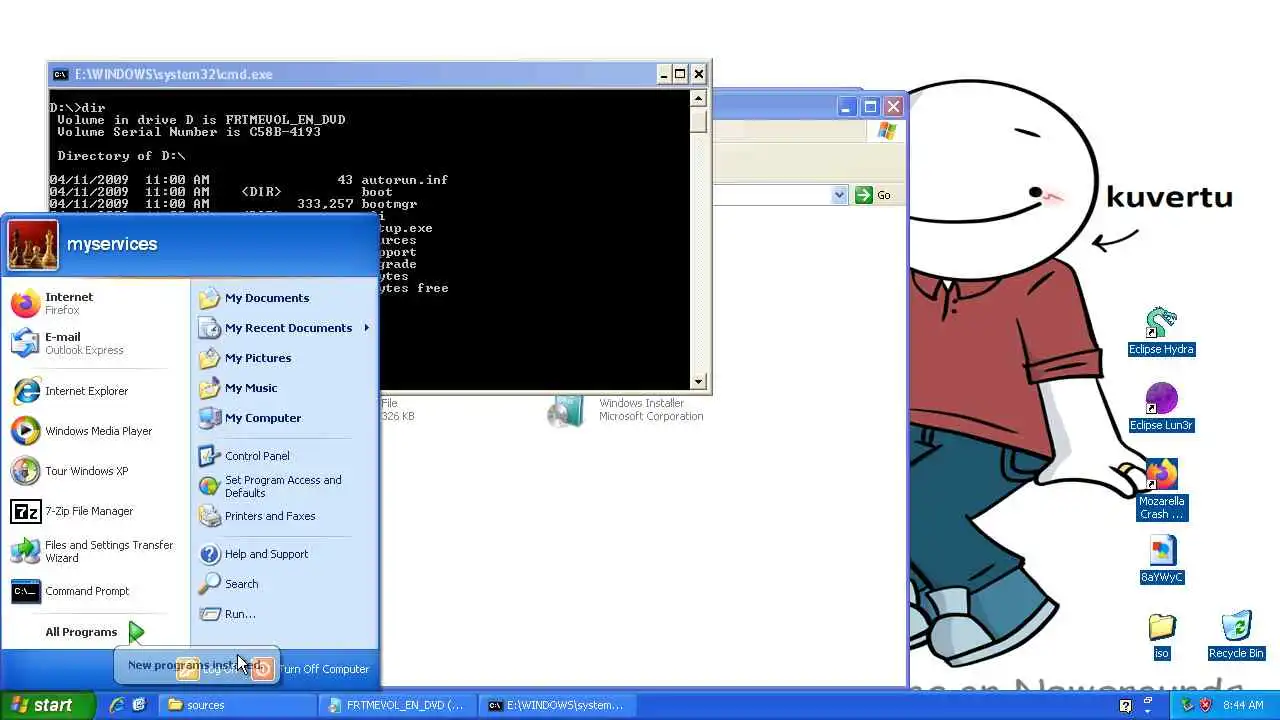Expand My Recent Documents submenu
The width and height of the screenshot is (1280, 720).
point(284,328)
